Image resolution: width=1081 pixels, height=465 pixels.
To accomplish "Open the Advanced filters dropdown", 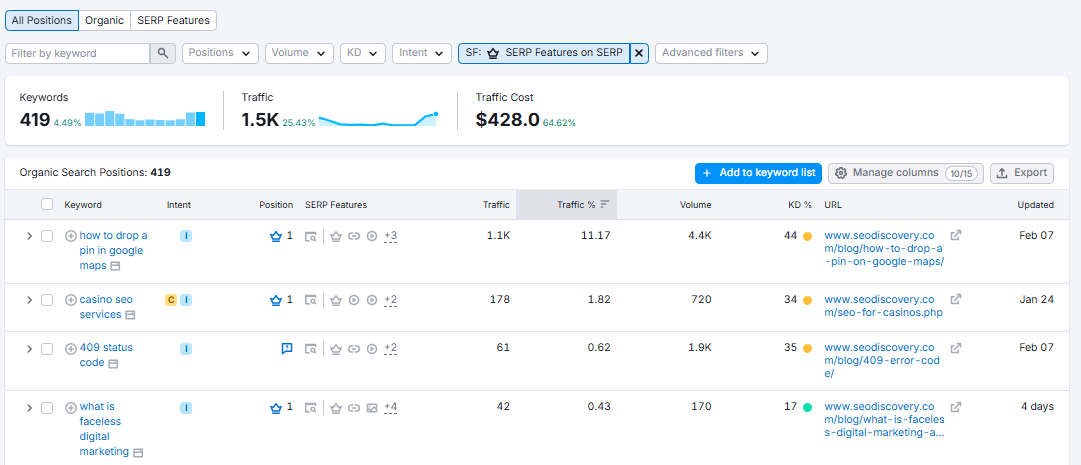I will 711,53.
